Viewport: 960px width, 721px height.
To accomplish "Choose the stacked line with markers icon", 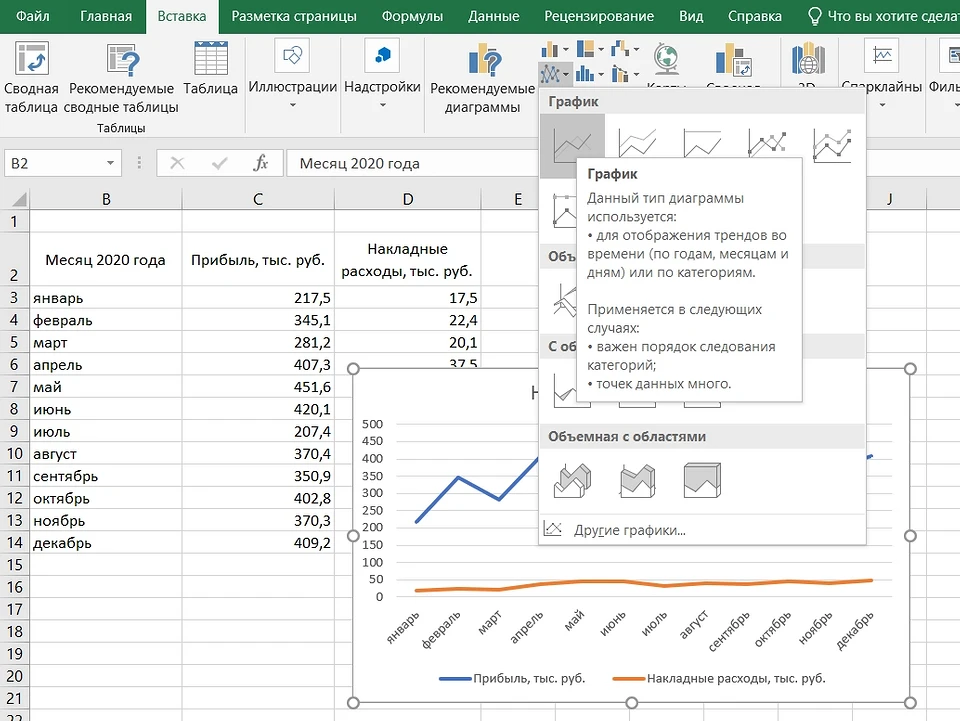I will [832, 146].
